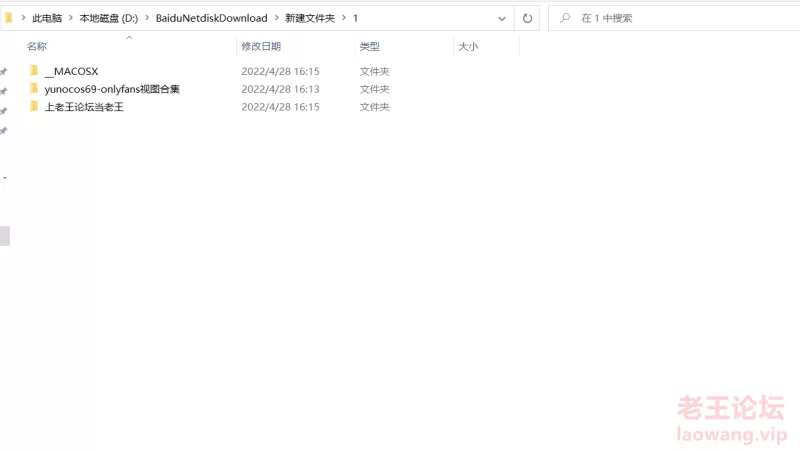800x451 pixels.
Task: Navigate to 本地磁盘 (D:) breadcrumb
Action: click(x=109, y=18)
